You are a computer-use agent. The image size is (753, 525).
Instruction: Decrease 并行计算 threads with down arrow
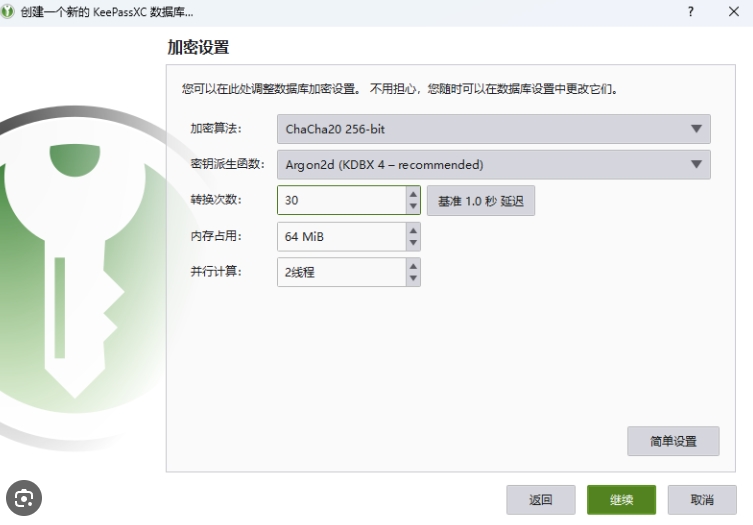[x=413, y=279]
